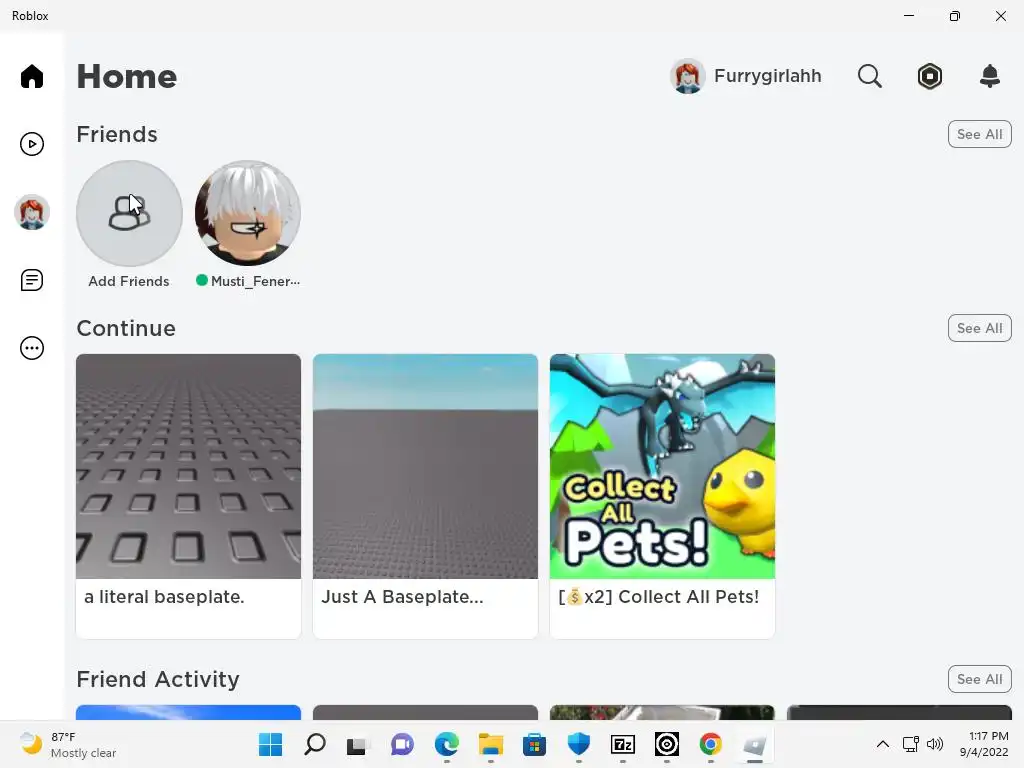Launch Google Chrome from taskbar
1024x768 pixels.
711,744
